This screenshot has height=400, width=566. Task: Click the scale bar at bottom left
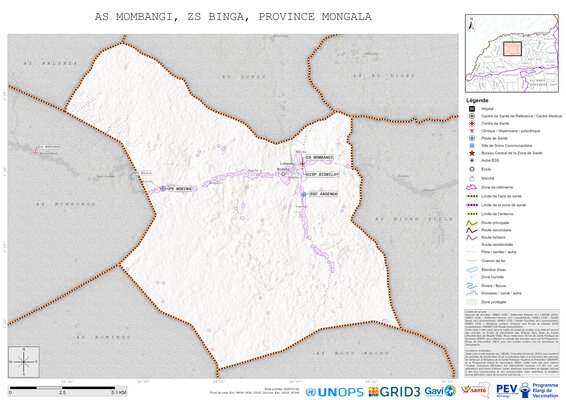click(x=68, y=390)
